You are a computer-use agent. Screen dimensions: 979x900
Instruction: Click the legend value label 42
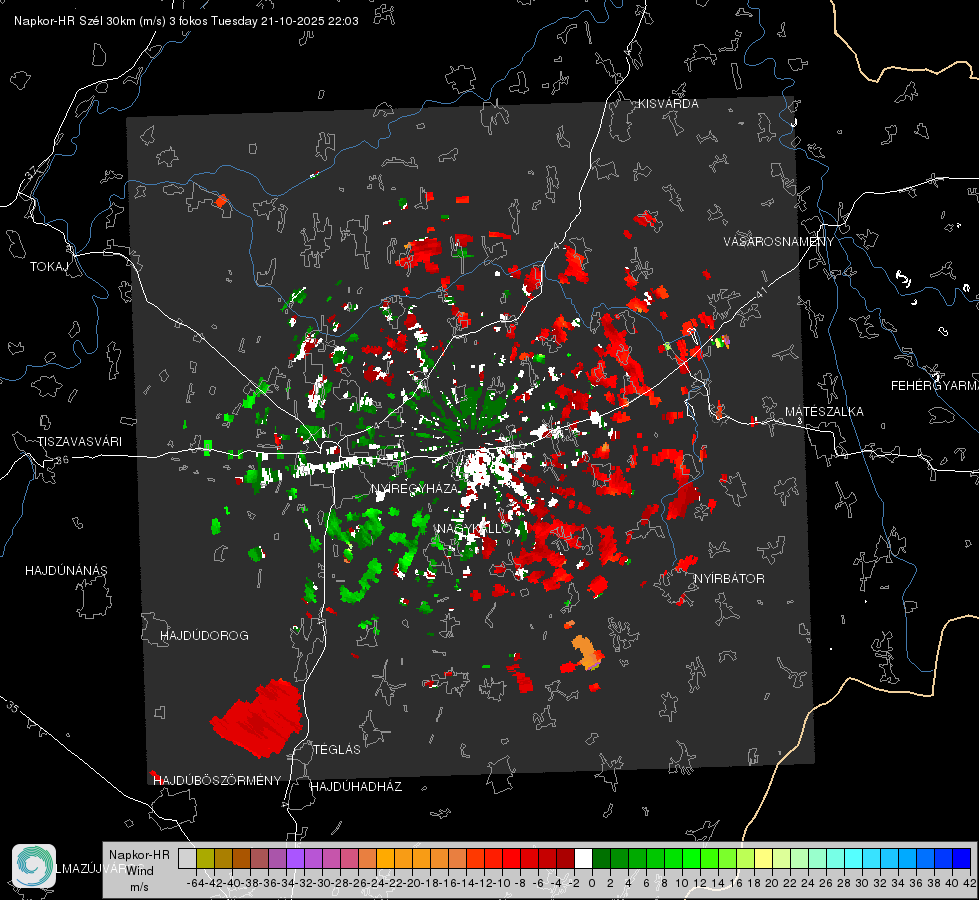pos(969,883)
